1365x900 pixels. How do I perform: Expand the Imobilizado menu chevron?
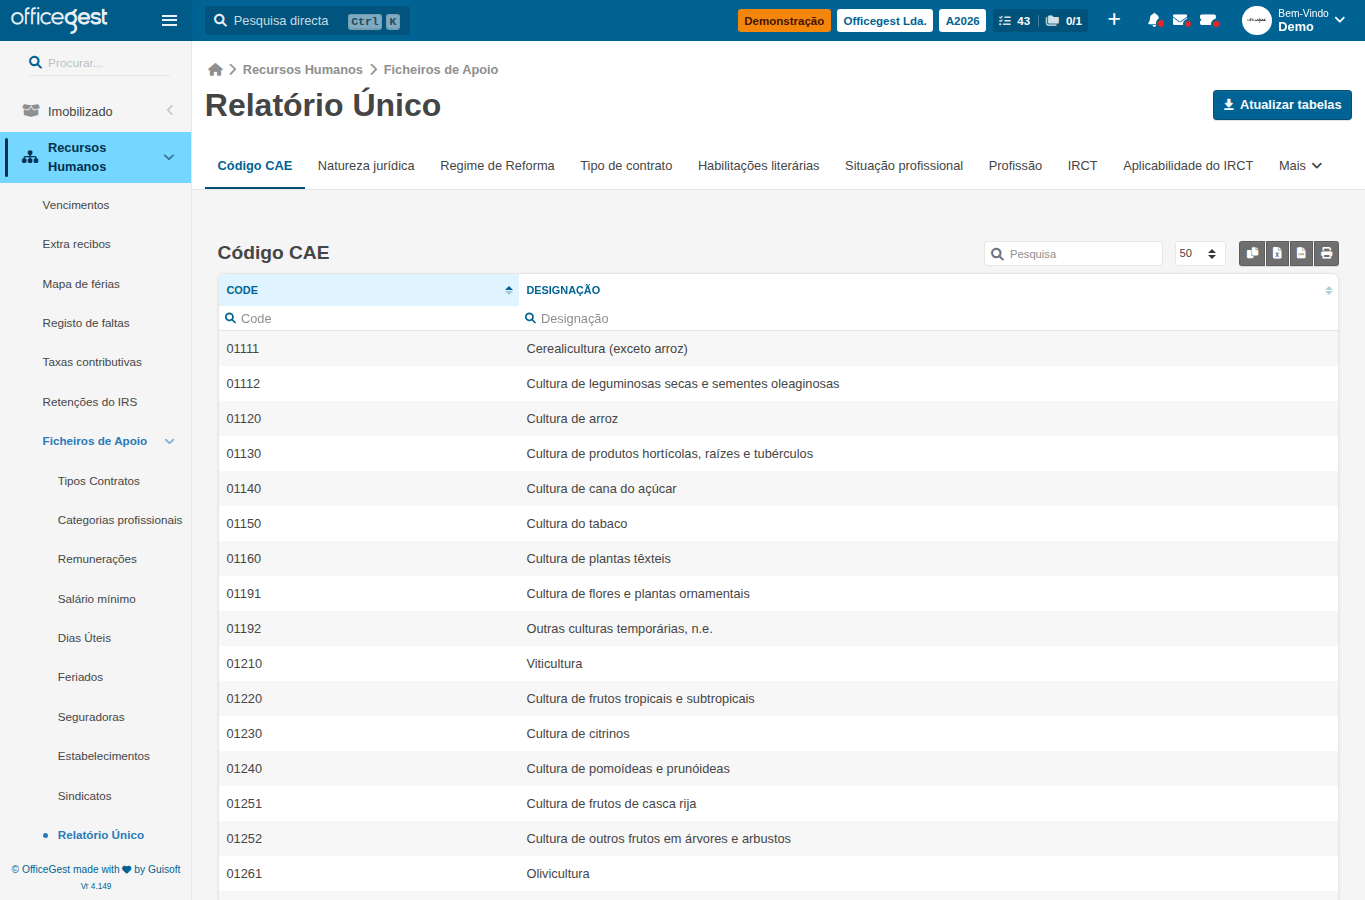tap(170, 110)
